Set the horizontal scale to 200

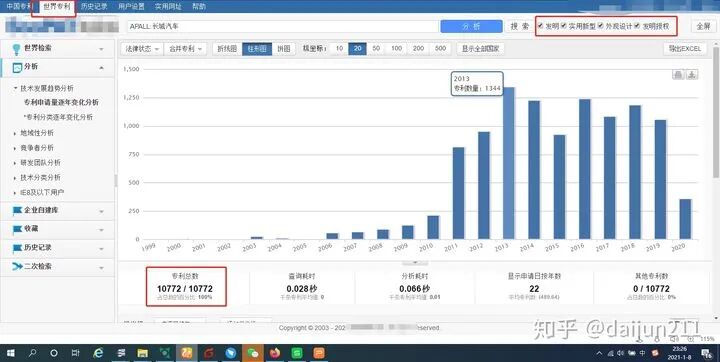[x=418, y=48]
